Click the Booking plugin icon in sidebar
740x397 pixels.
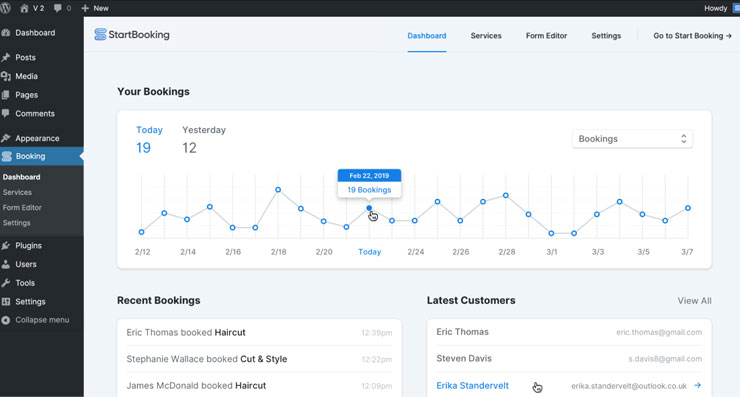(x=6, y=156)
